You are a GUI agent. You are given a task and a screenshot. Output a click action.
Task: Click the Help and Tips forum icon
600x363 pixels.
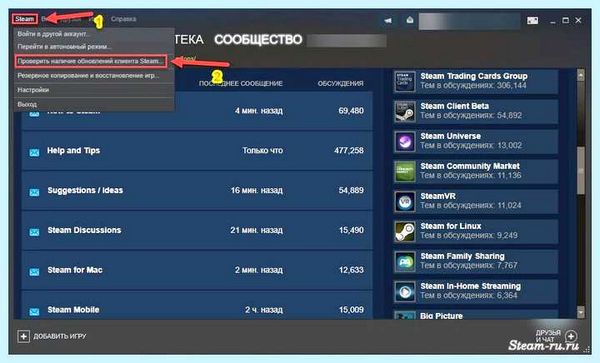click(x=34, y=153)
